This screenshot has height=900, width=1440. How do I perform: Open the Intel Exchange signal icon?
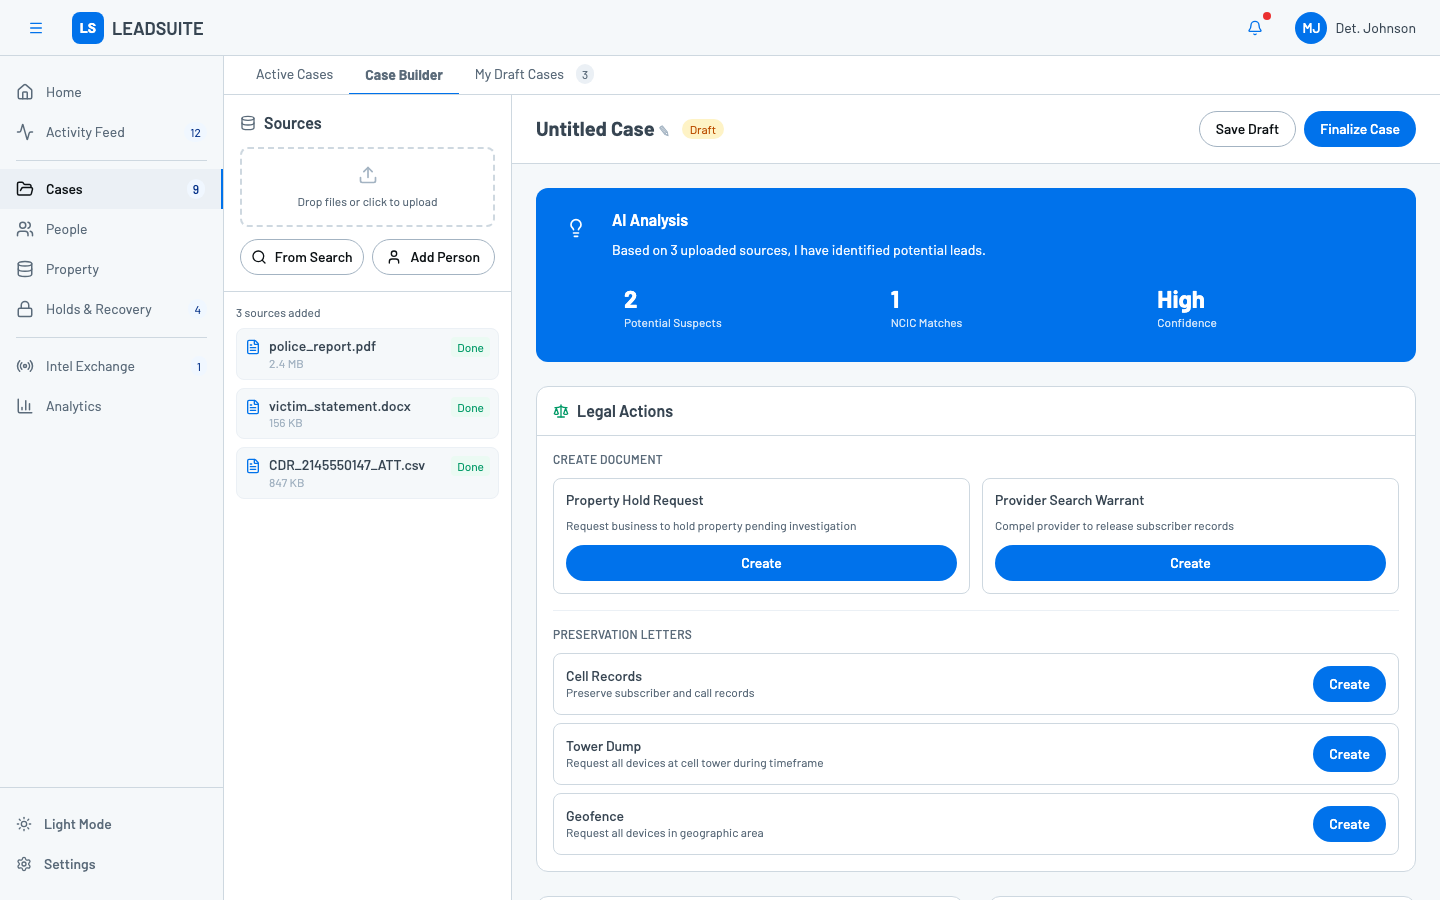[24, 366]
